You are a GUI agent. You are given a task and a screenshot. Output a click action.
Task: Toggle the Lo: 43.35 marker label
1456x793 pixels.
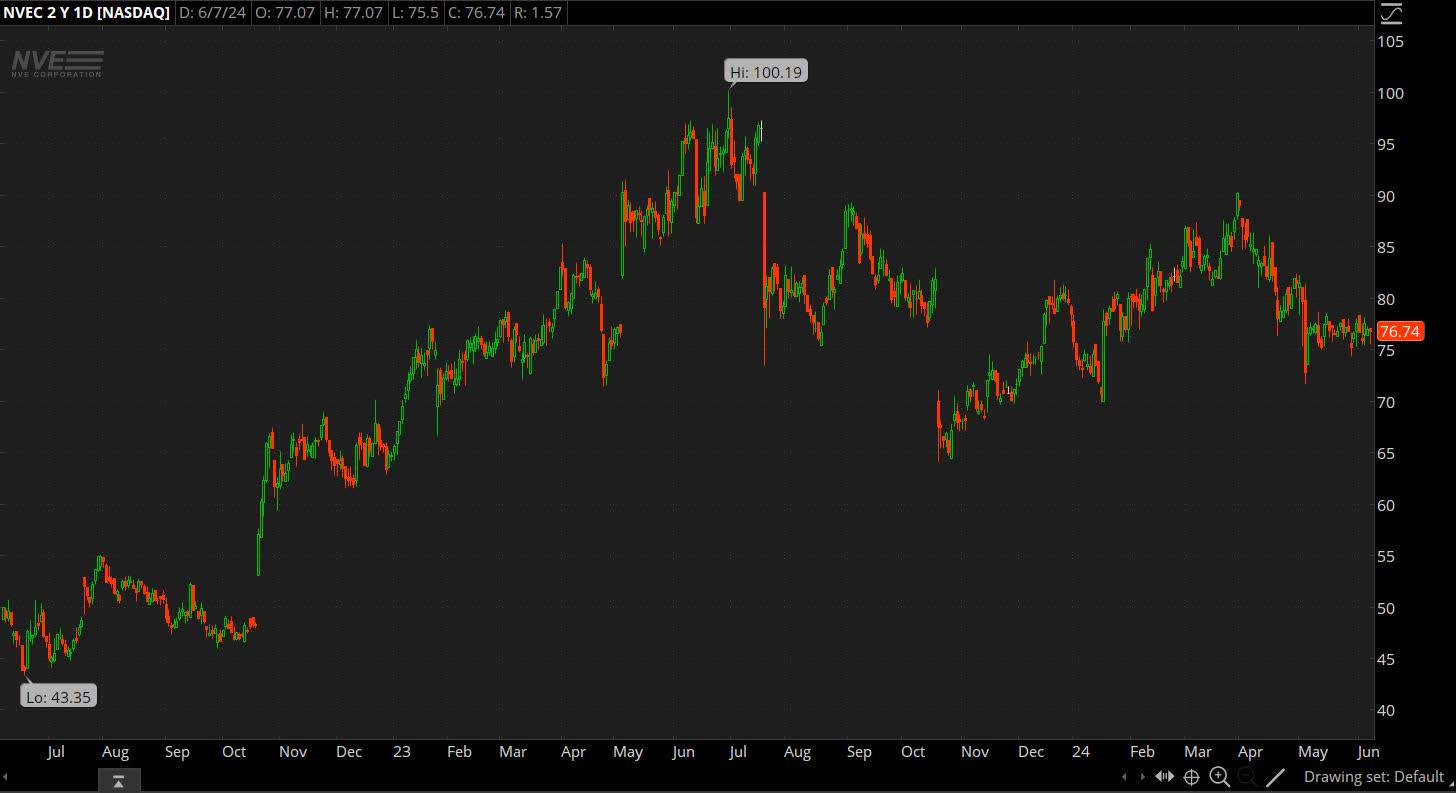click(x=58, y=696)
